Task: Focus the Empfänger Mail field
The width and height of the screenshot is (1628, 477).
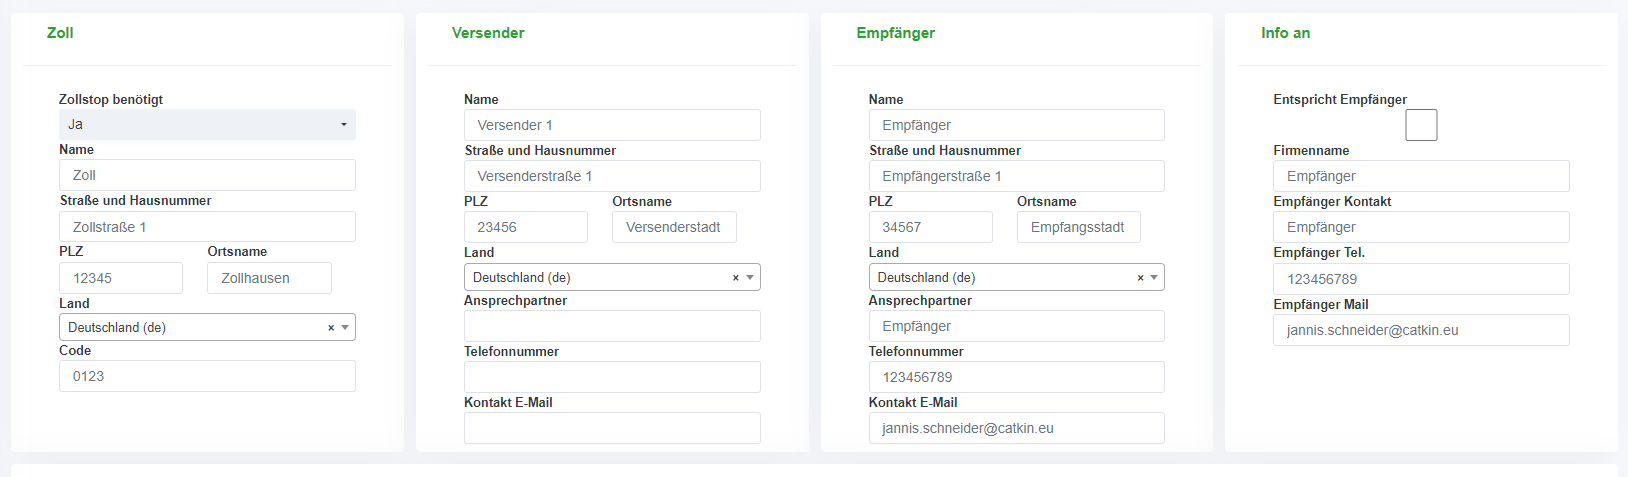Action: point(1421,330)
